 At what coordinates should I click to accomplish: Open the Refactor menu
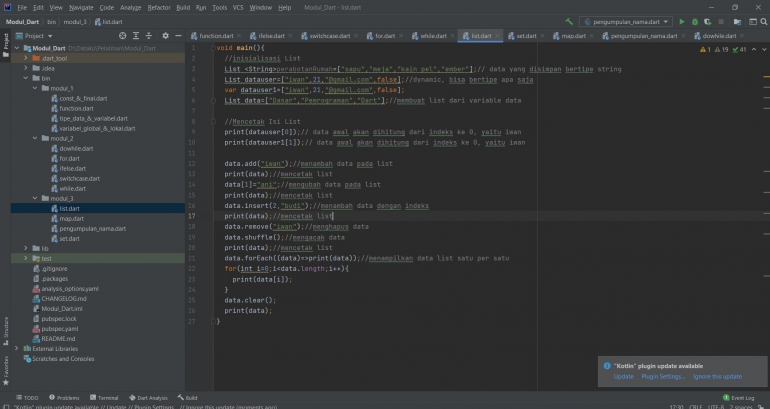coord(159,7)
